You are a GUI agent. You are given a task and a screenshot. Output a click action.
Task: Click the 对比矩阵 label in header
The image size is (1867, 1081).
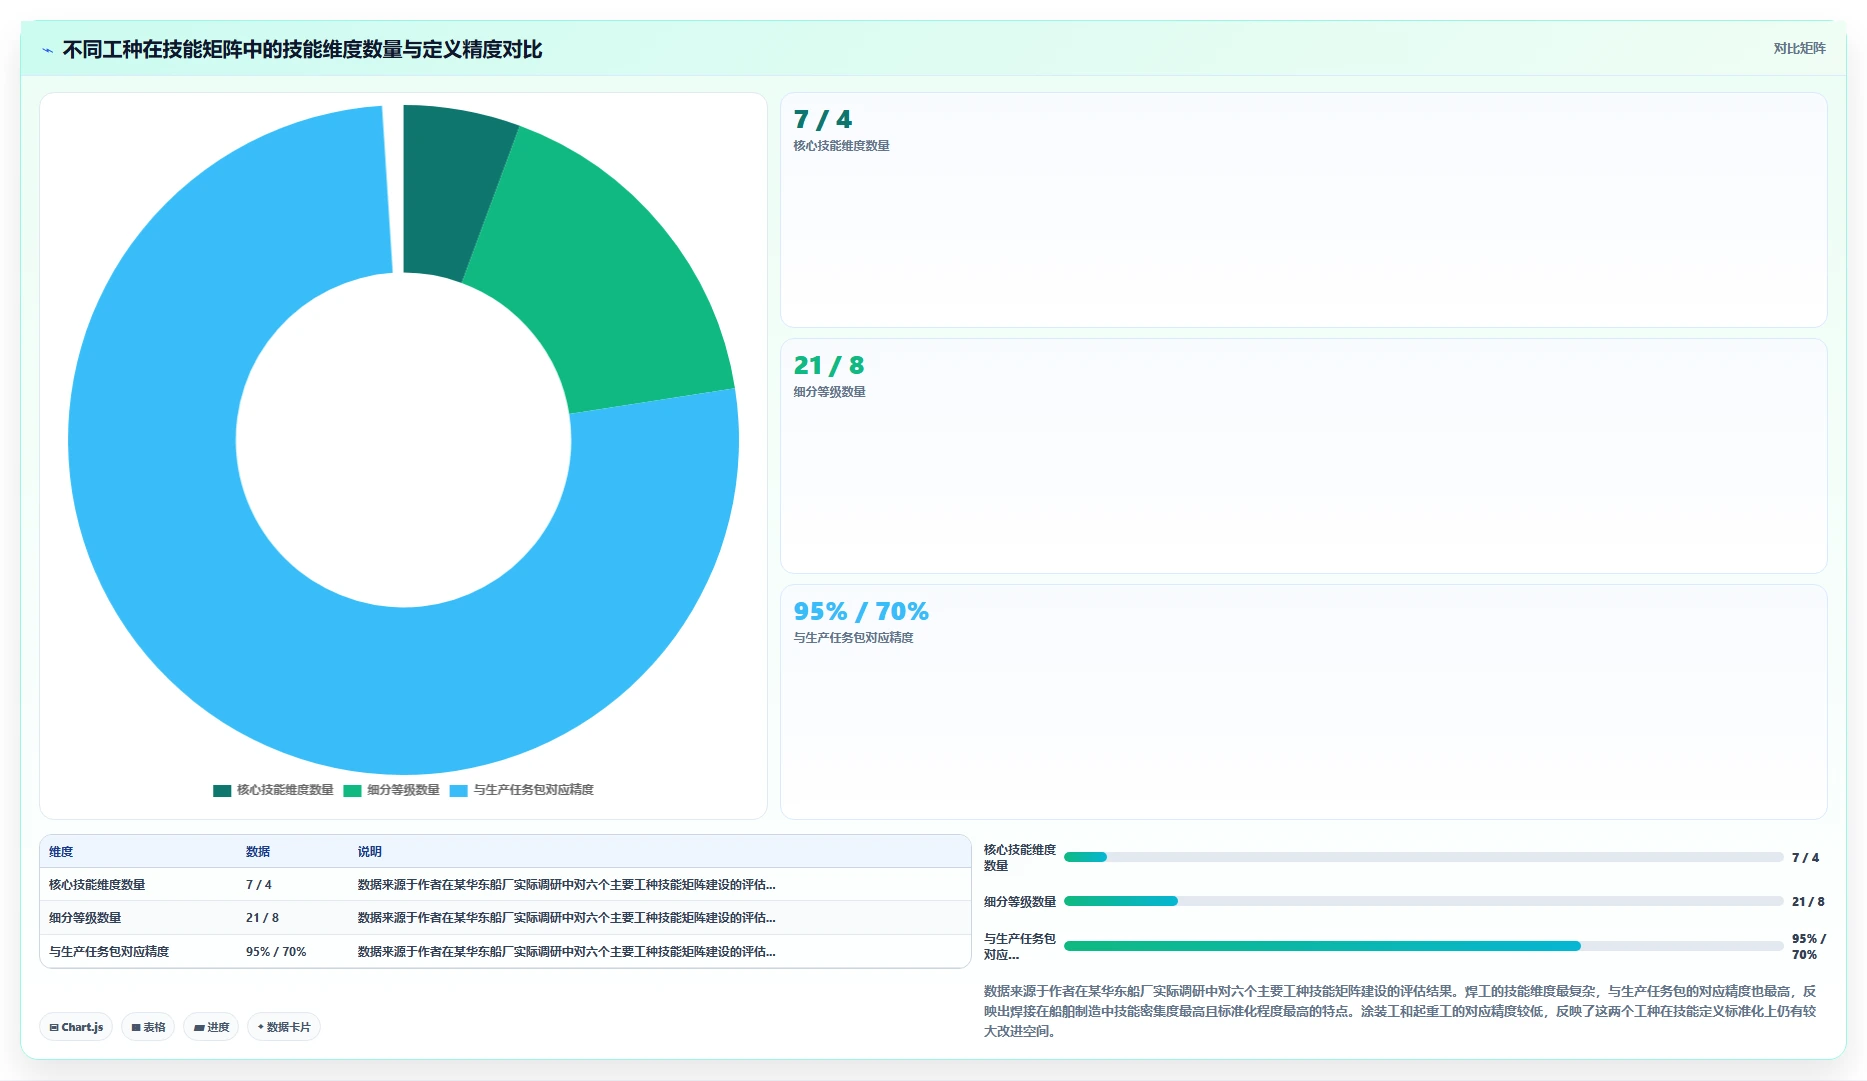(x=1799, y=48)
